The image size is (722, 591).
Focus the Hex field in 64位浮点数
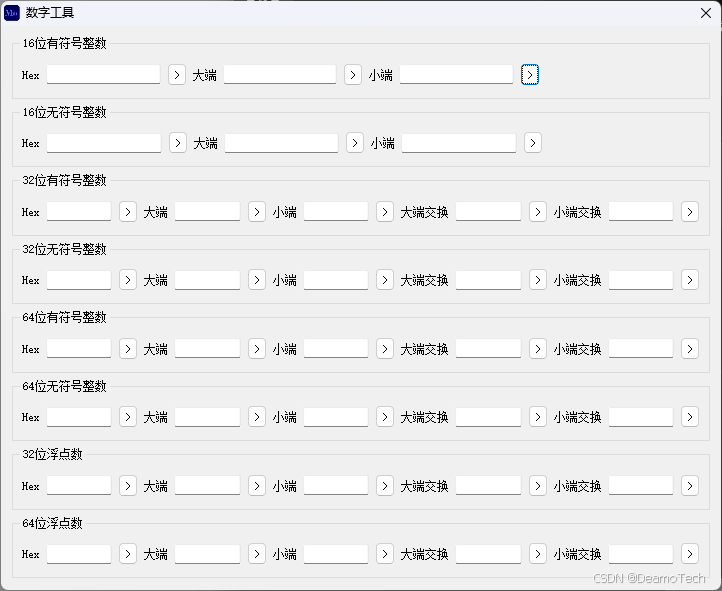[x=79, y=554]
